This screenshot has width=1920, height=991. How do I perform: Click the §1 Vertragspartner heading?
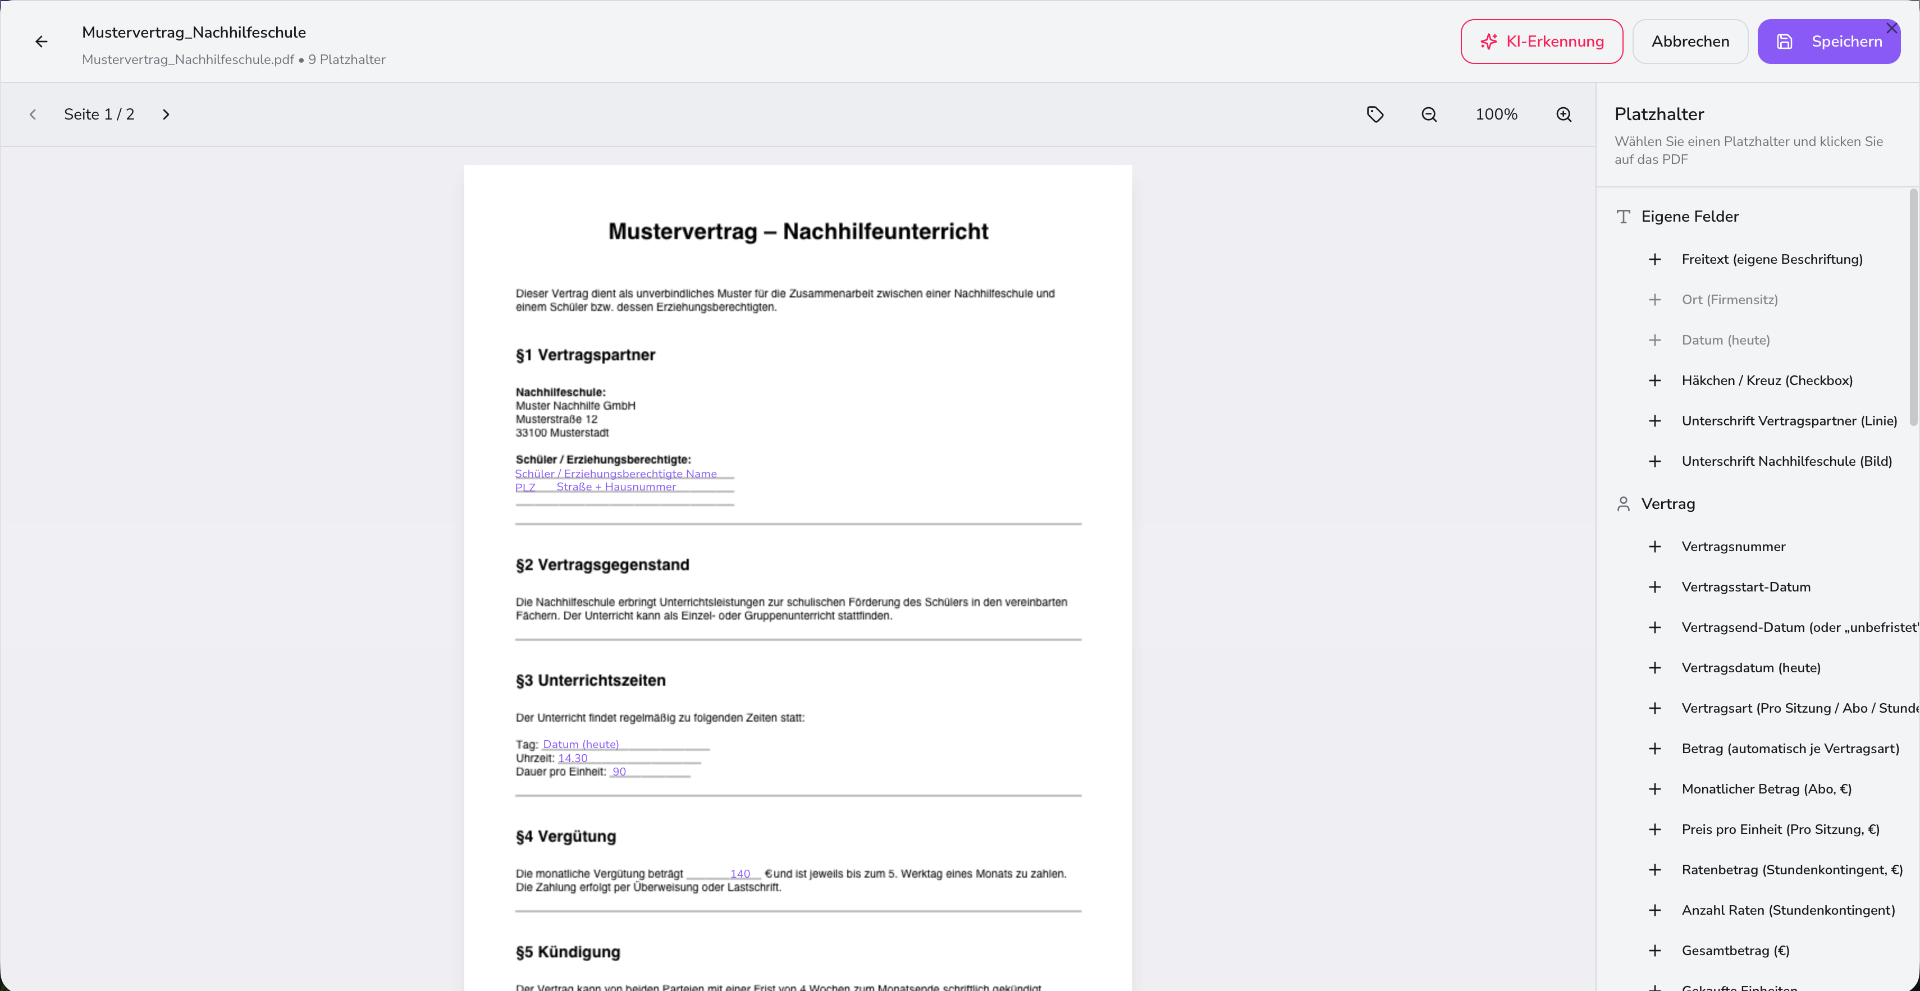[x=585, y=355]
